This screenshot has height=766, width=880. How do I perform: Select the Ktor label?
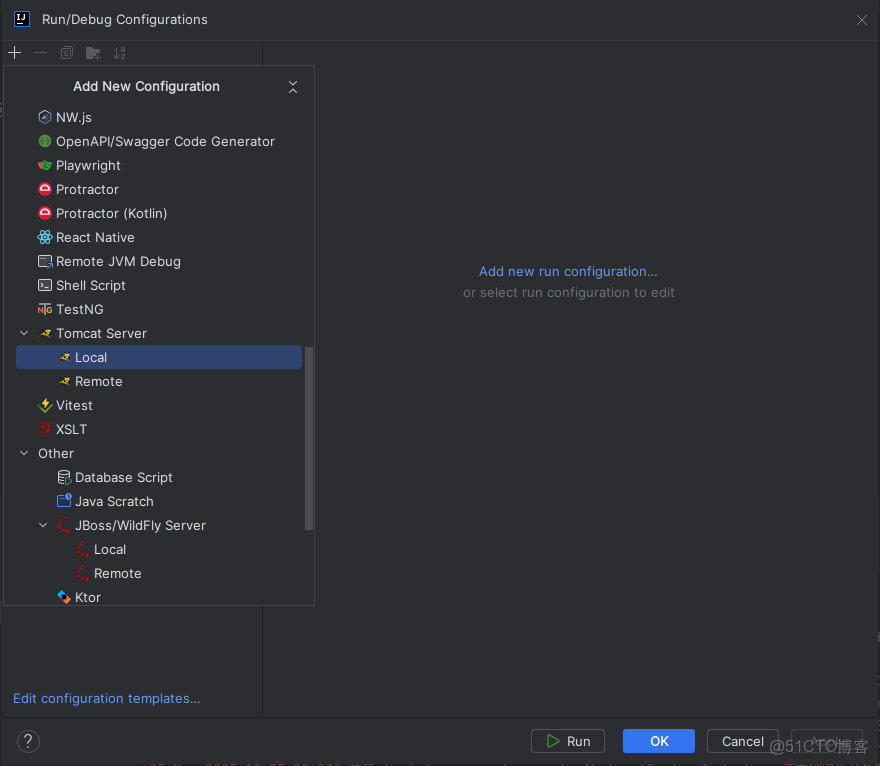point(88,597)
